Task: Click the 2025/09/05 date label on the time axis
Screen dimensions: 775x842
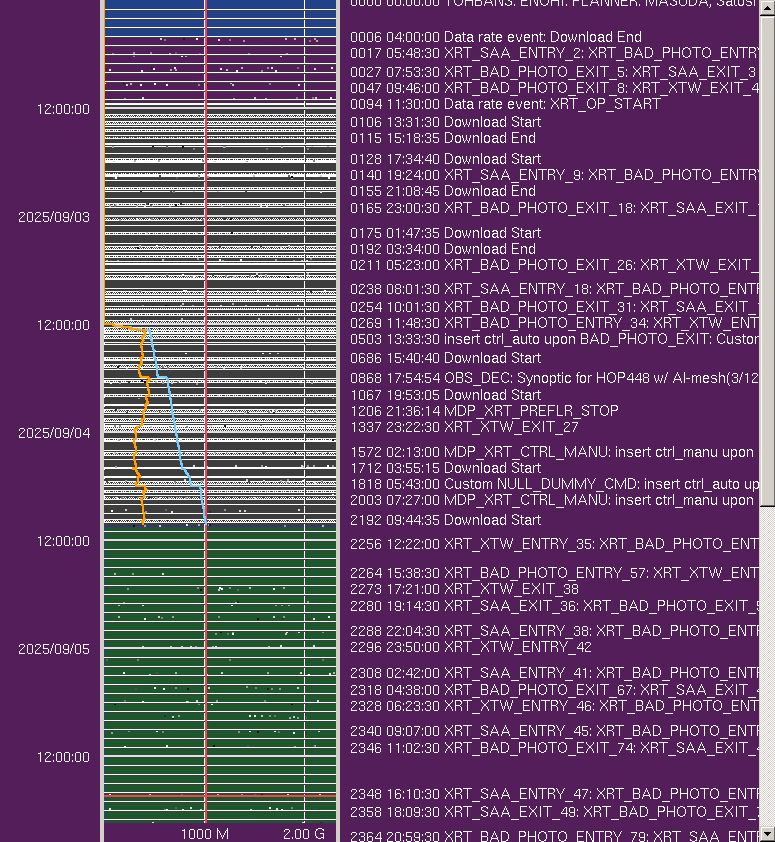Action: (x=54, y=648)
